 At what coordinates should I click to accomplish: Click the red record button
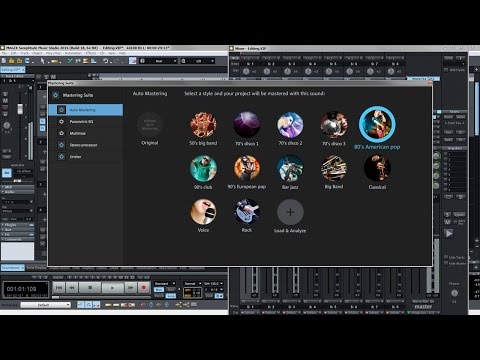pos(144,287)
